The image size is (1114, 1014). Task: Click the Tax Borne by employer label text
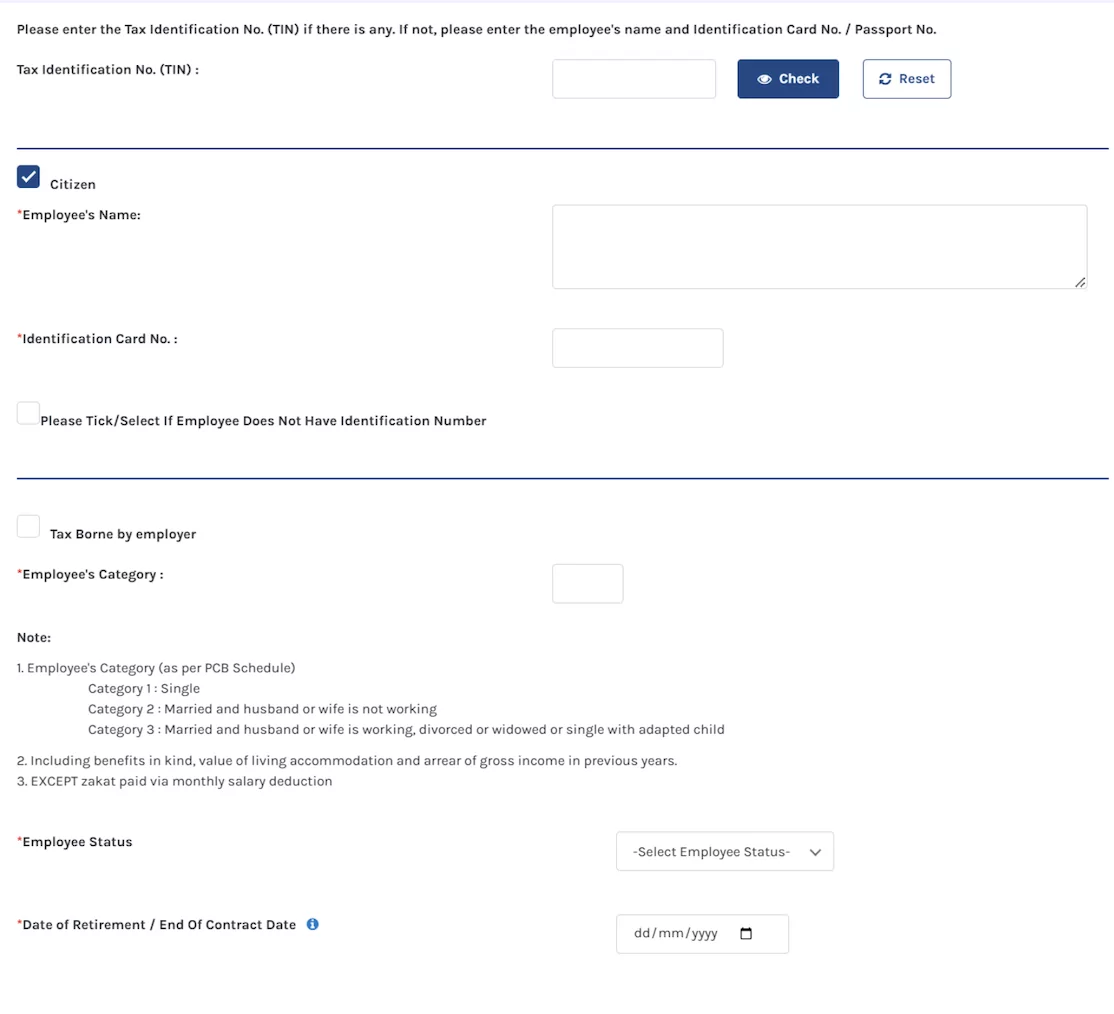coord(123,534)
